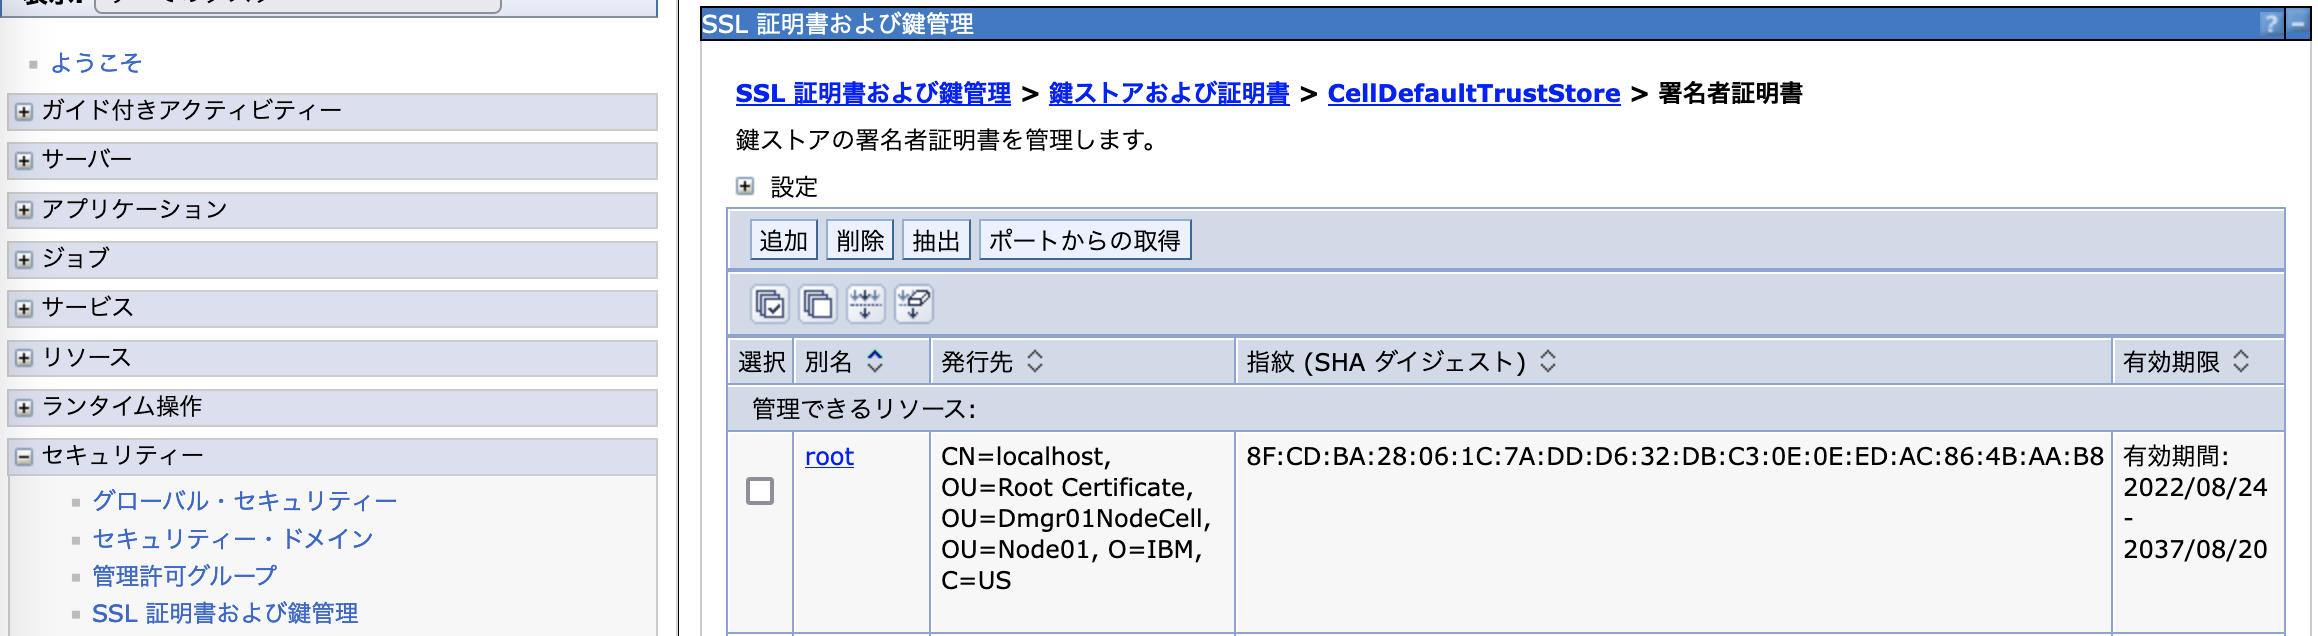Go to 鍵ストアおよび証明書 breadcrumb link
Screen dimensions: 2318x636
point(1169,93)
